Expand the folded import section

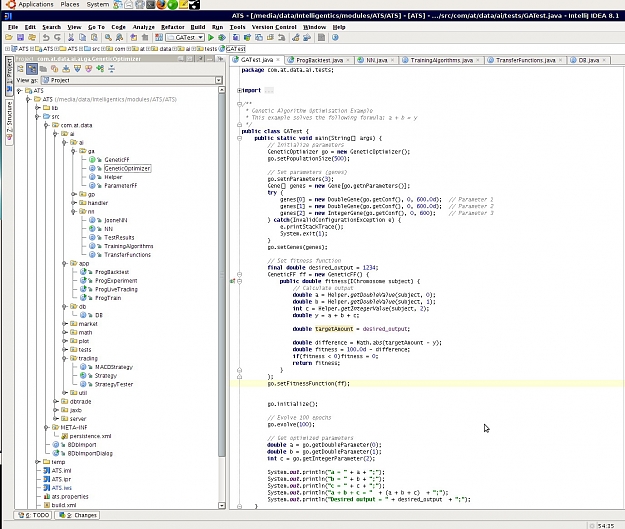239,90
